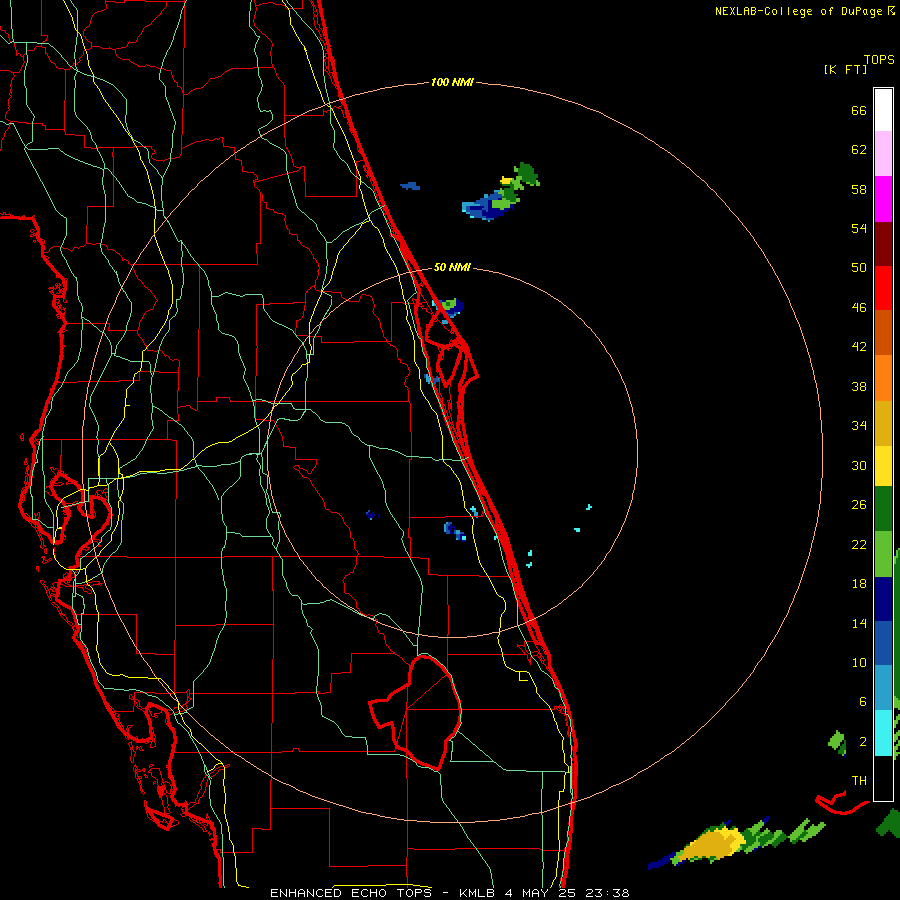Select the light pink legend swatch
Screen dimensions: 900x900
pos(883,153)
